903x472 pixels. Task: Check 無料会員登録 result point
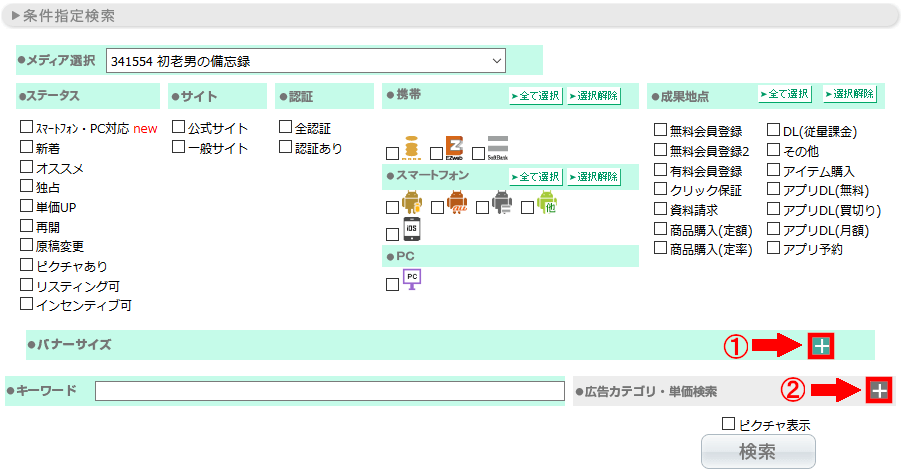(661, 130)
